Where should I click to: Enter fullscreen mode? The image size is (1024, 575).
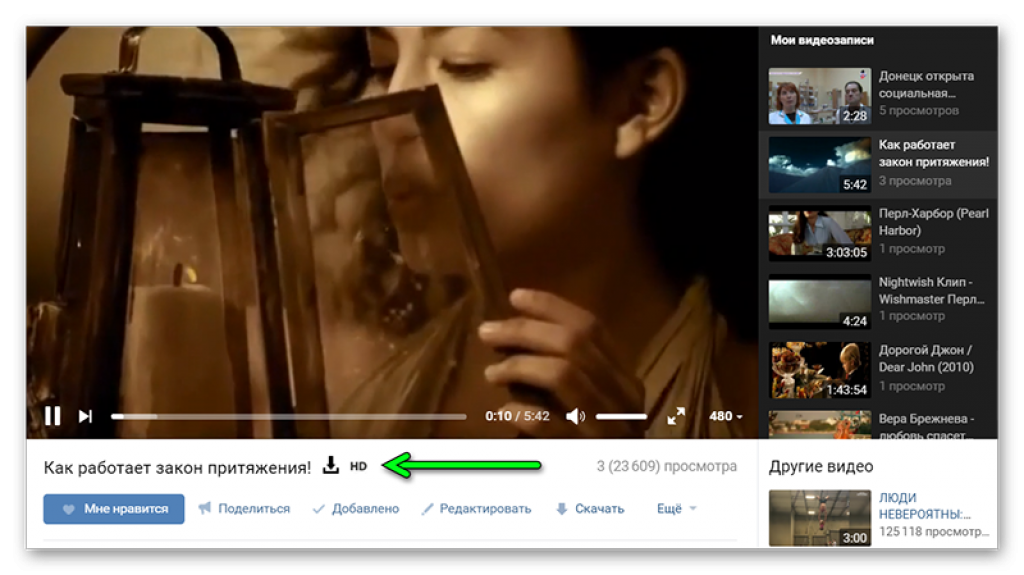(676, 416)
